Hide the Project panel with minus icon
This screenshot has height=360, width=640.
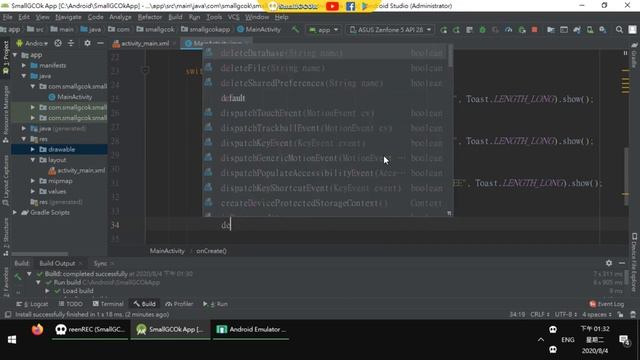click(x=100, y=43)
